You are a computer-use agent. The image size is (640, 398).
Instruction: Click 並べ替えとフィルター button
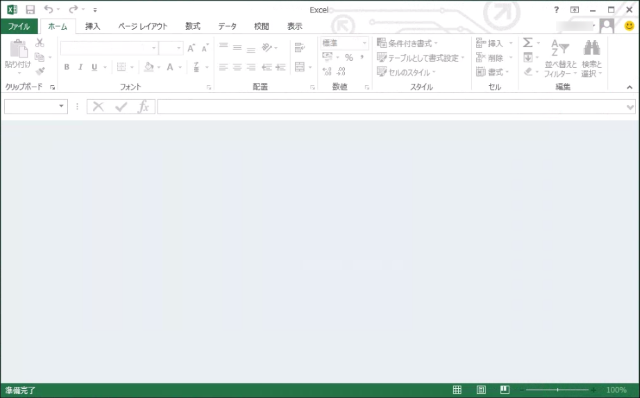coord(560,58)
